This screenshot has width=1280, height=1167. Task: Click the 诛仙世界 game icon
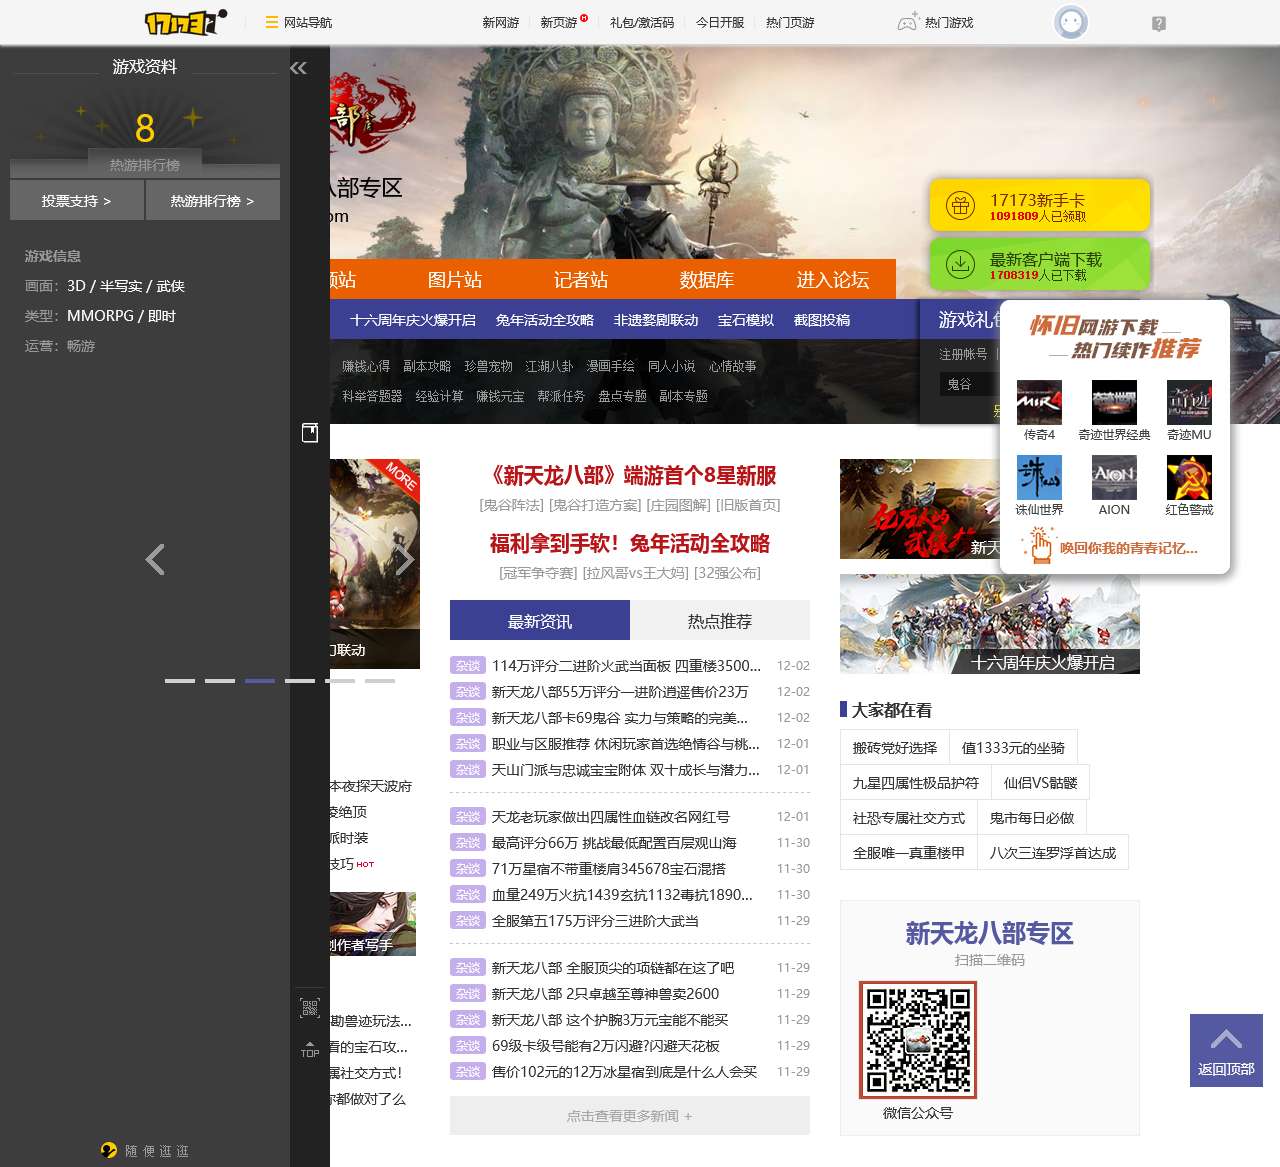tap(1039, 478)
